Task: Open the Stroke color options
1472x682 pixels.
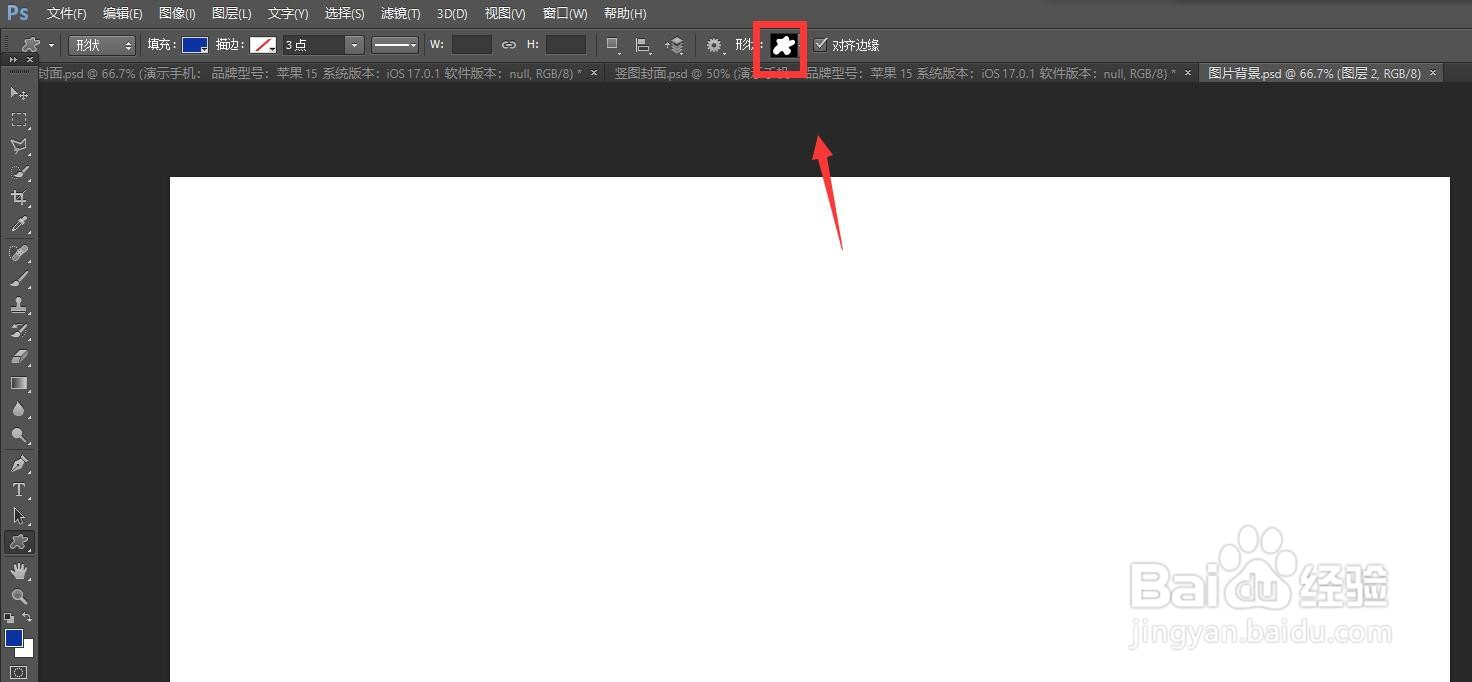Action: (263, 45)
